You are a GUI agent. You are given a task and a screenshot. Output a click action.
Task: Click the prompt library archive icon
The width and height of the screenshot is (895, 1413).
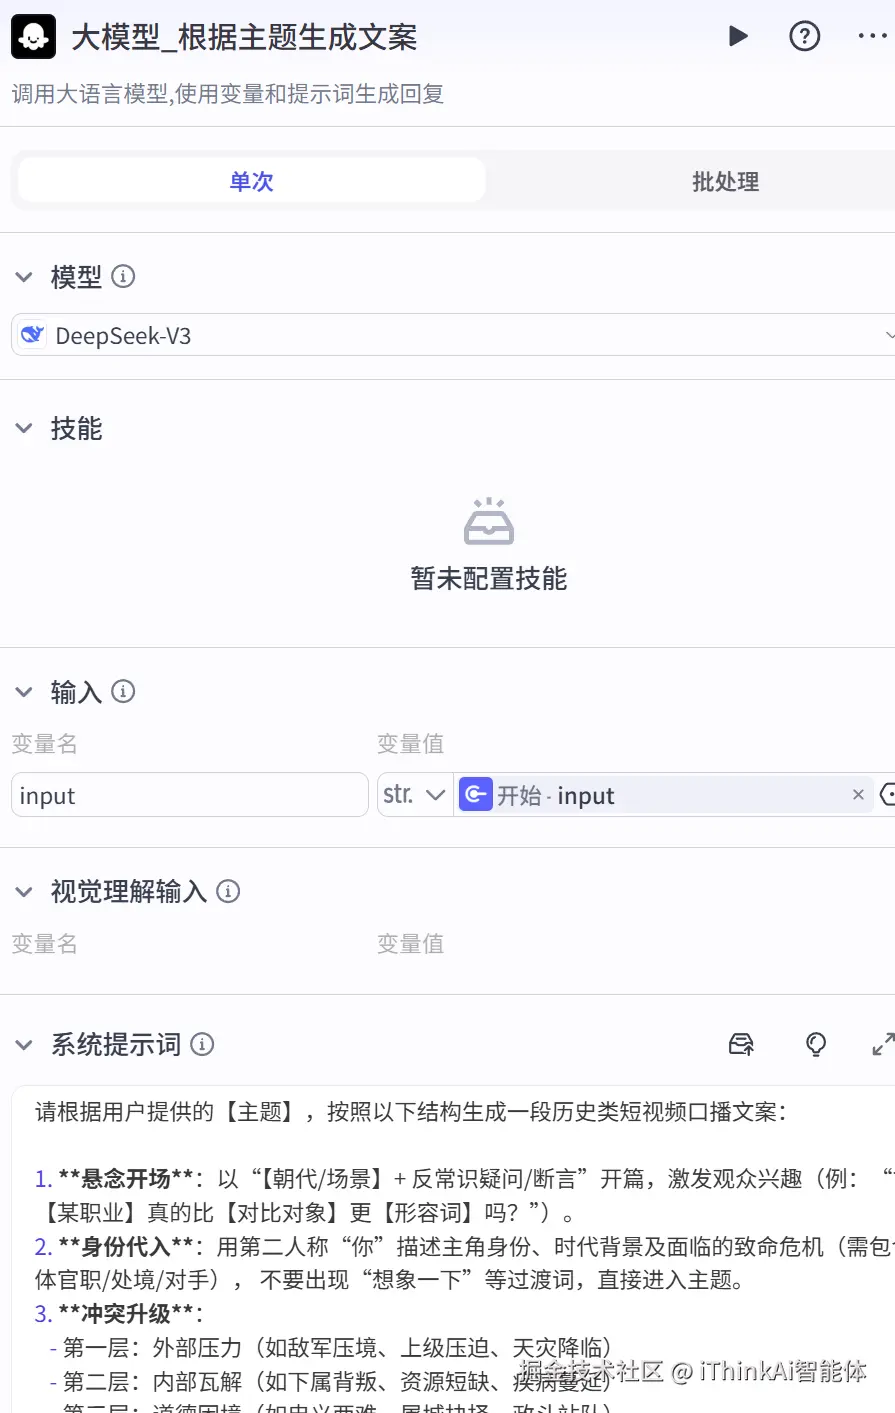(741, 1044)
